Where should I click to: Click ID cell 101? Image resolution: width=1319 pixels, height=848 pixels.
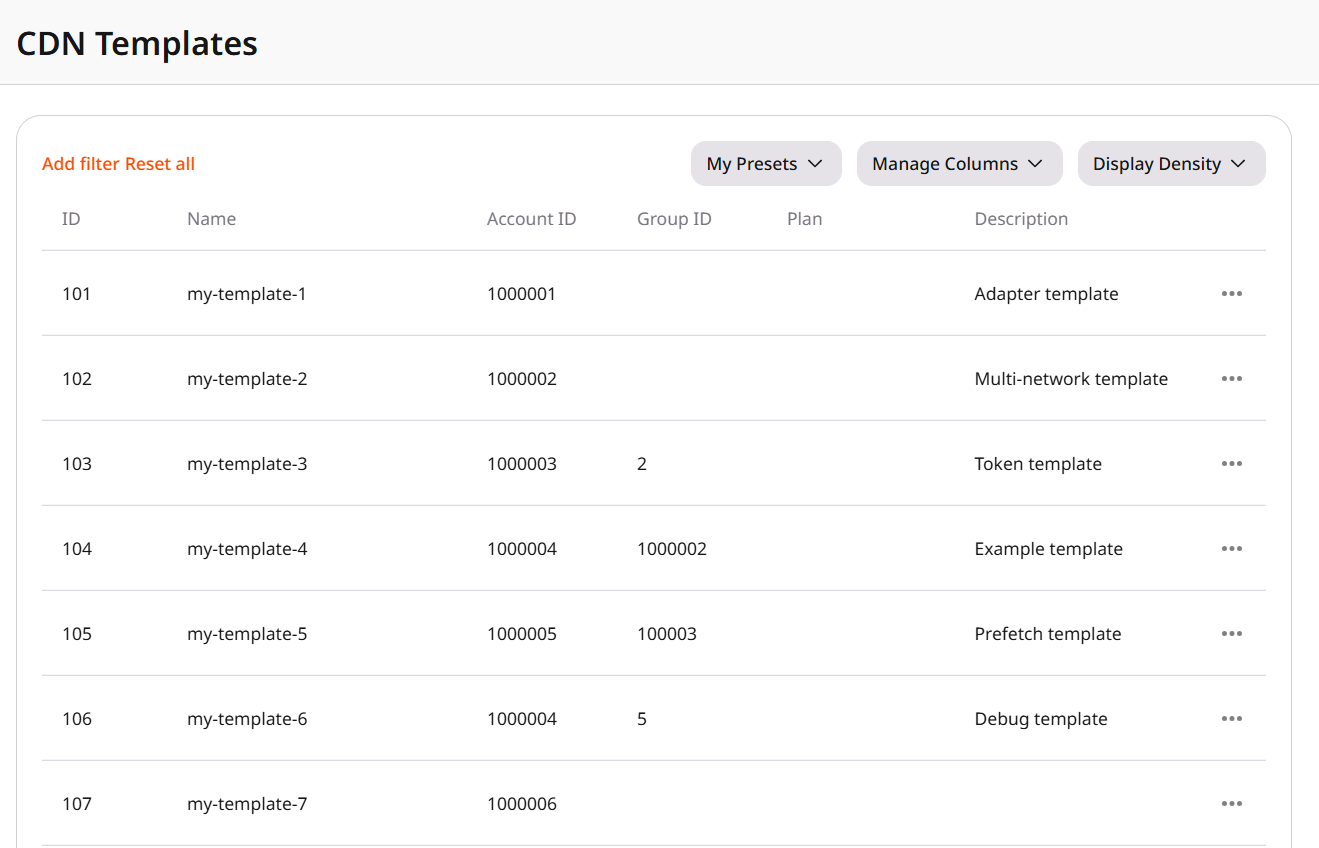coord(76,294)
